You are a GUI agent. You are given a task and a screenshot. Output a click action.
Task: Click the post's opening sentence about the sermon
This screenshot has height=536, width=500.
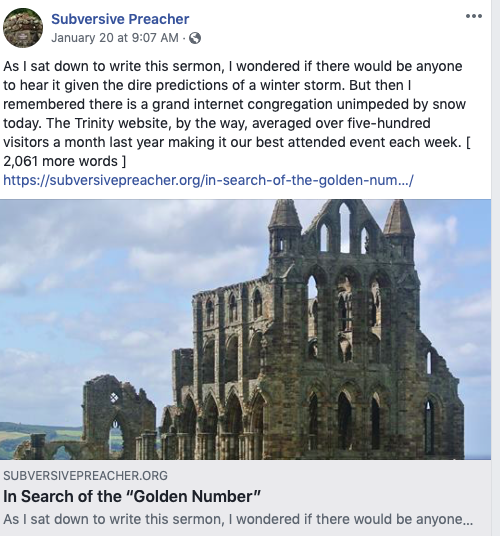tap(232, 76)
